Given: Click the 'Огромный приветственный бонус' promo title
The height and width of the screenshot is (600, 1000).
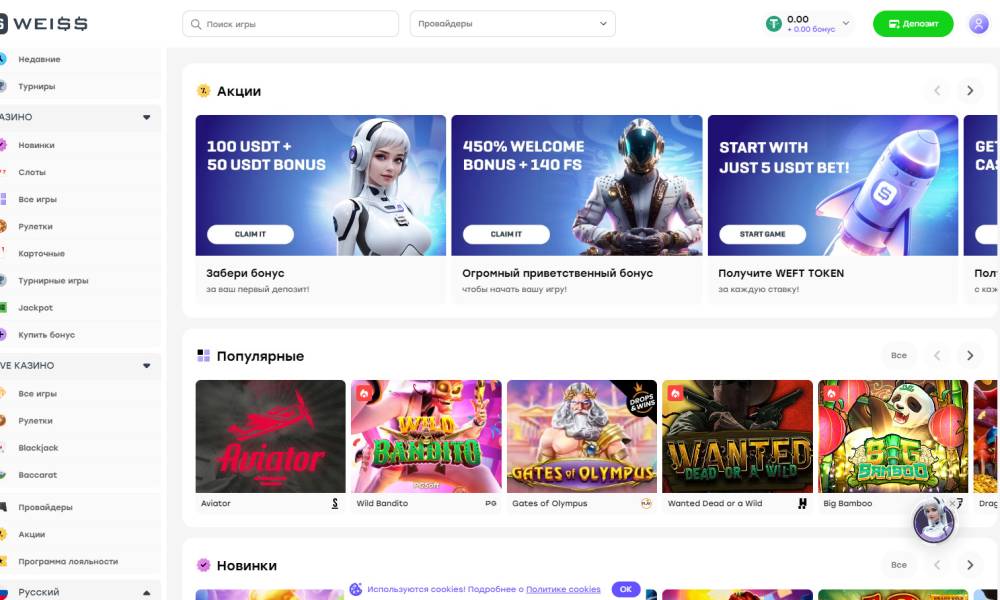Looking at the screenshot, I should pos(557,273).
